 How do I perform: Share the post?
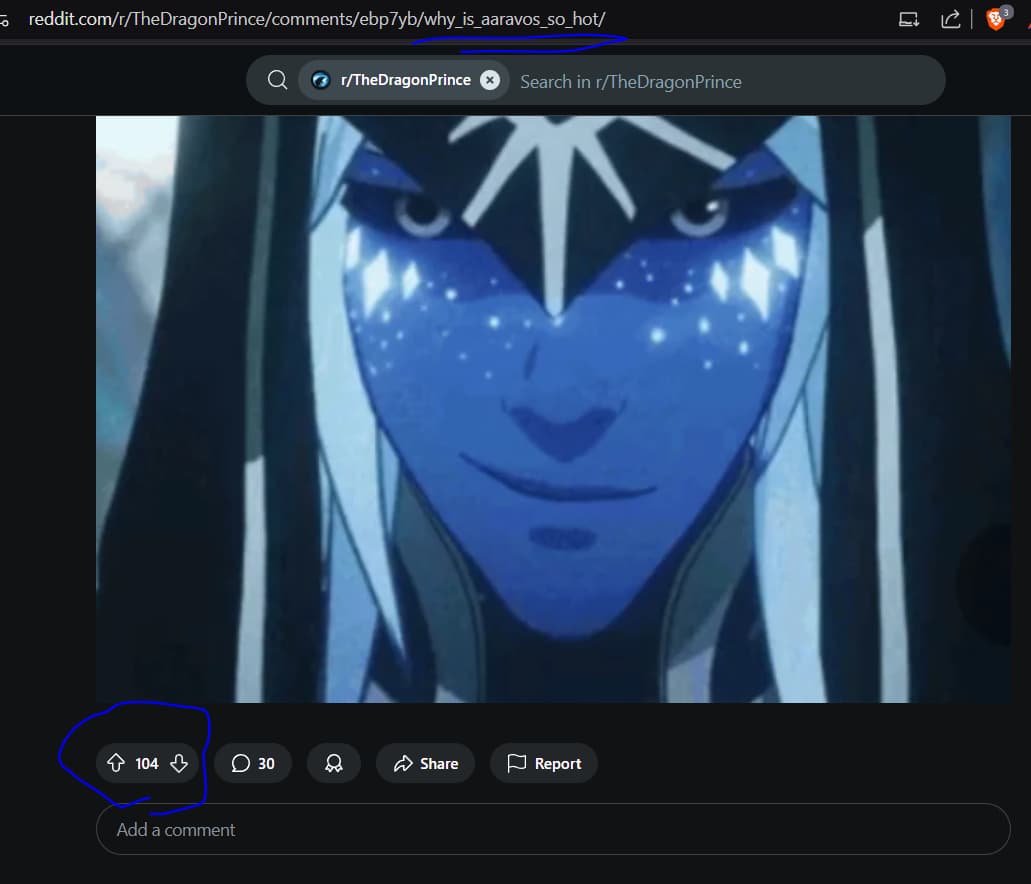click(x=425, y=763)
